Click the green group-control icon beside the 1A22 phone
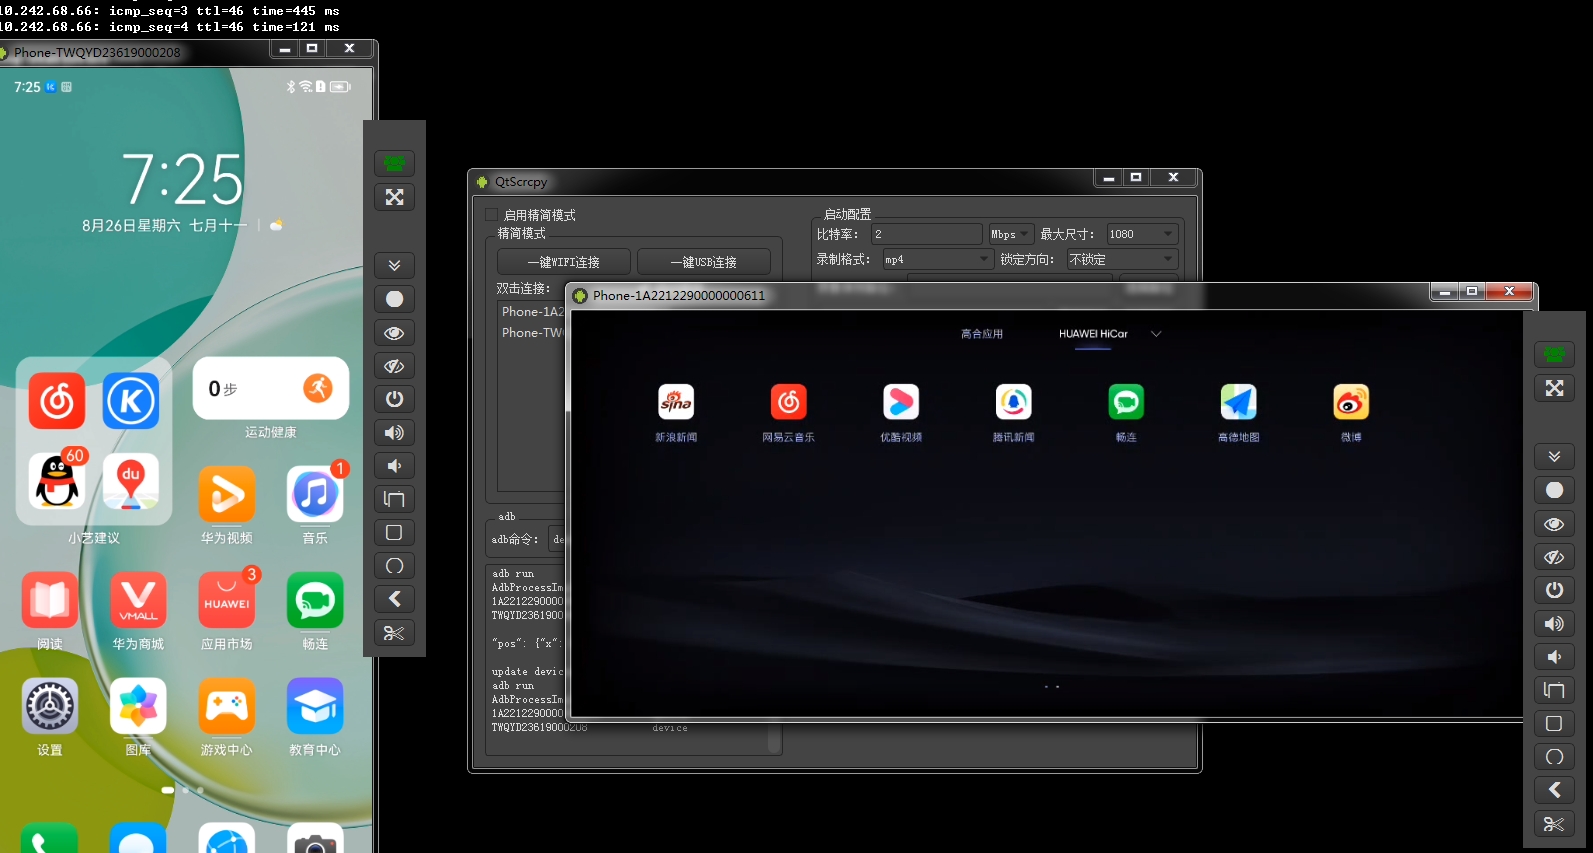 click(x=1554, y=354)
